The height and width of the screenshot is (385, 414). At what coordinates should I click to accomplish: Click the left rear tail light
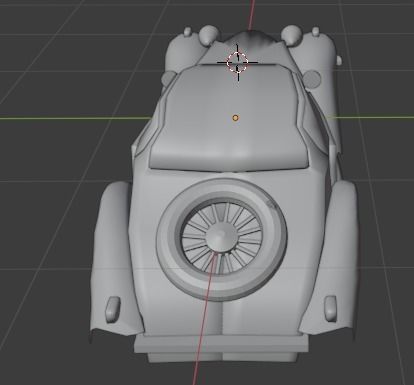point(112,309)
